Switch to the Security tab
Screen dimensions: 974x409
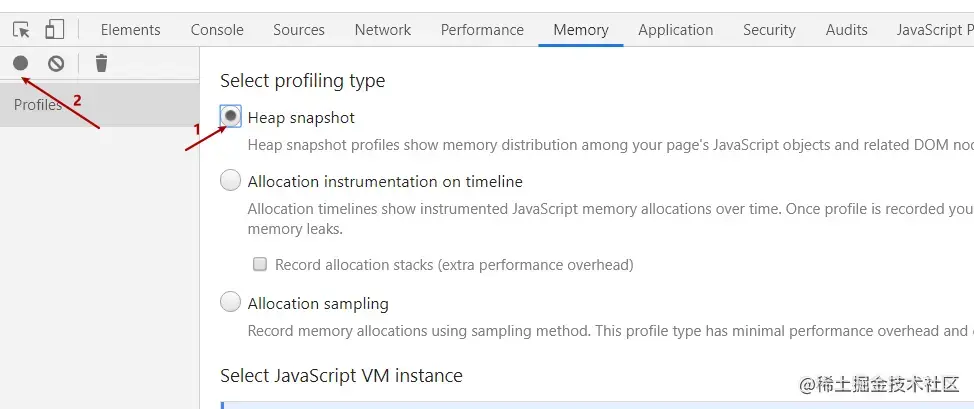pyautogui.click(x=769, y=30)
